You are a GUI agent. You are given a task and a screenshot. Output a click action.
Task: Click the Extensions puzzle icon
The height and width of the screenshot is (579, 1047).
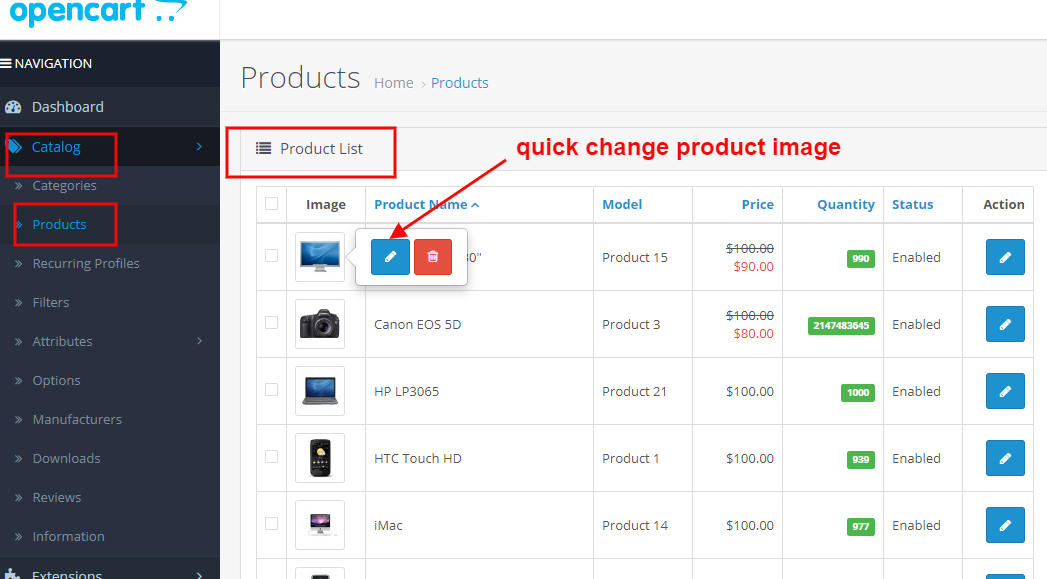12,574
